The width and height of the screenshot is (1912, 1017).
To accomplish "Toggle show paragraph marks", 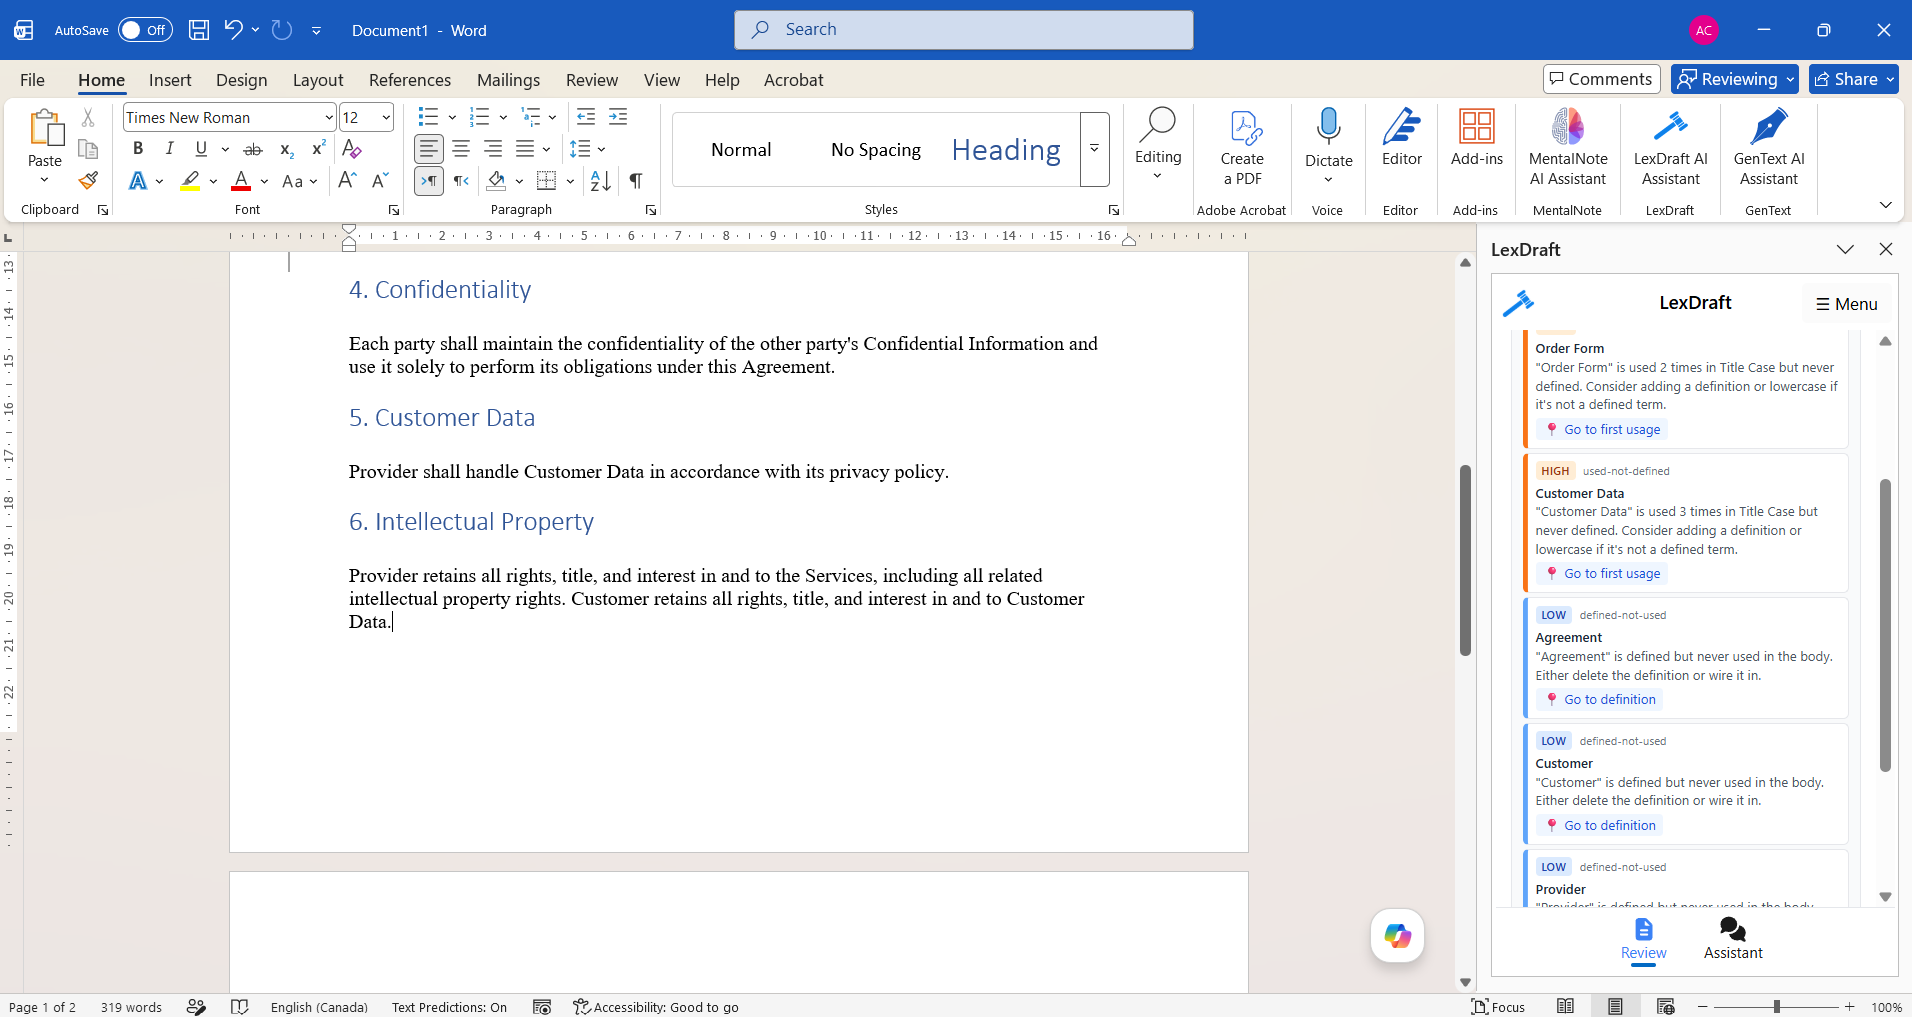I will [636, 181].
